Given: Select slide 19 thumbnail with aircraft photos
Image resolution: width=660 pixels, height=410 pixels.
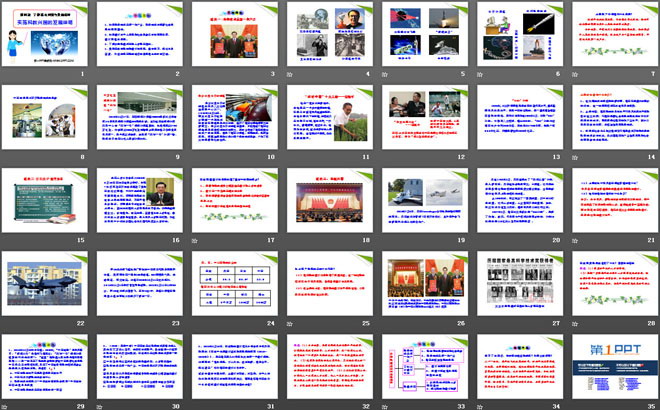Looking at the screenshot, I should click(425, 200).
